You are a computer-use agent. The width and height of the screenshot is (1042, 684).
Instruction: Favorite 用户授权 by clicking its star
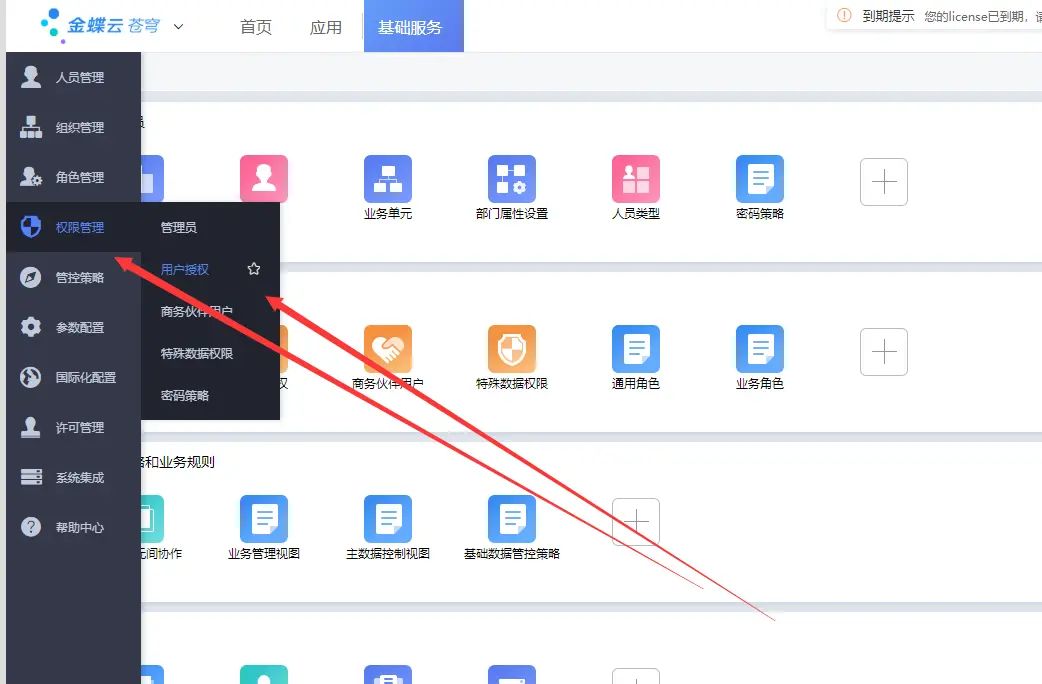coord(253,268)
